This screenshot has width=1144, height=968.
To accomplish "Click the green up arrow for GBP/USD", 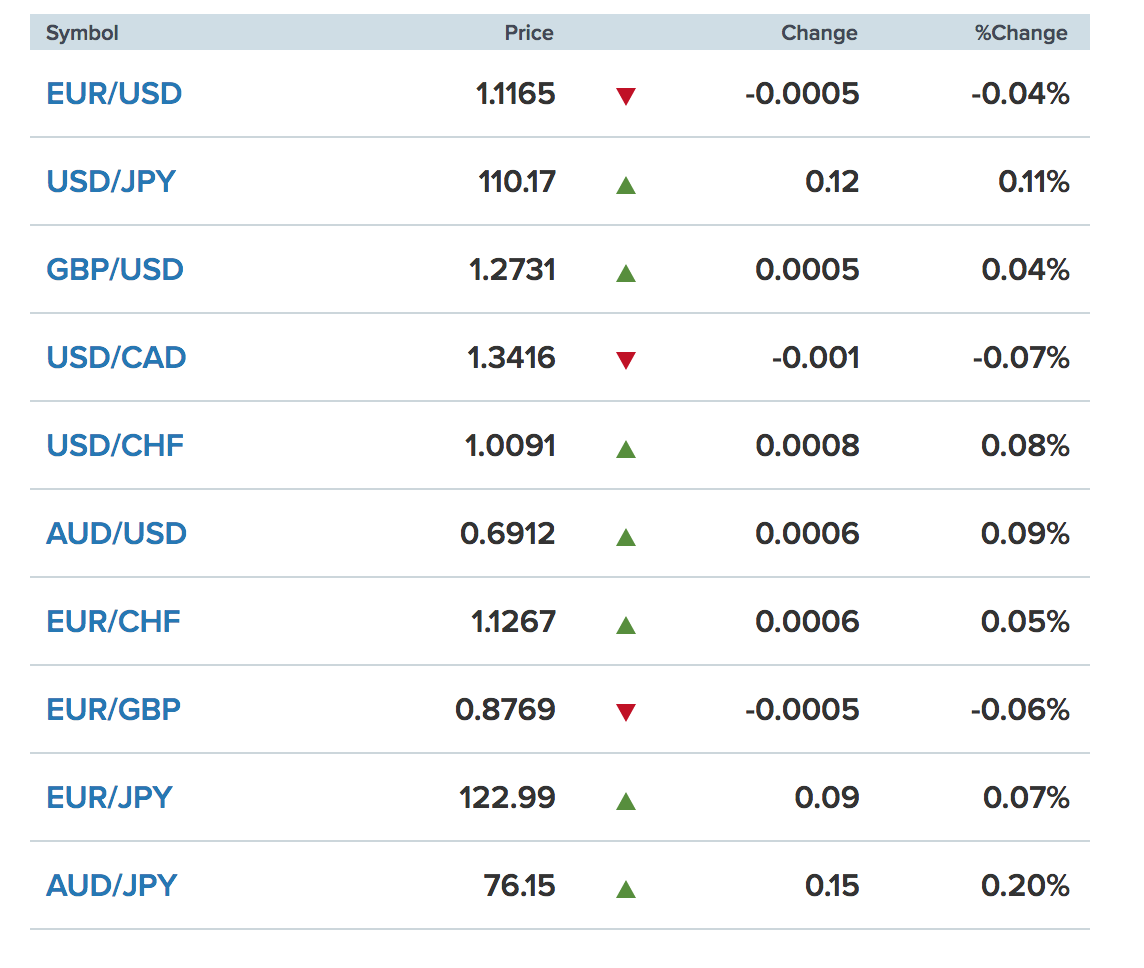I will click(x=625, y=274).
